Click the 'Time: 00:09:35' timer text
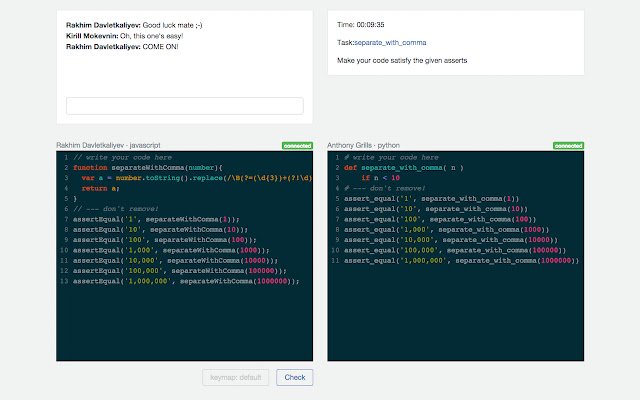Viewport: 640px width, 400px height. pos(361,24)
